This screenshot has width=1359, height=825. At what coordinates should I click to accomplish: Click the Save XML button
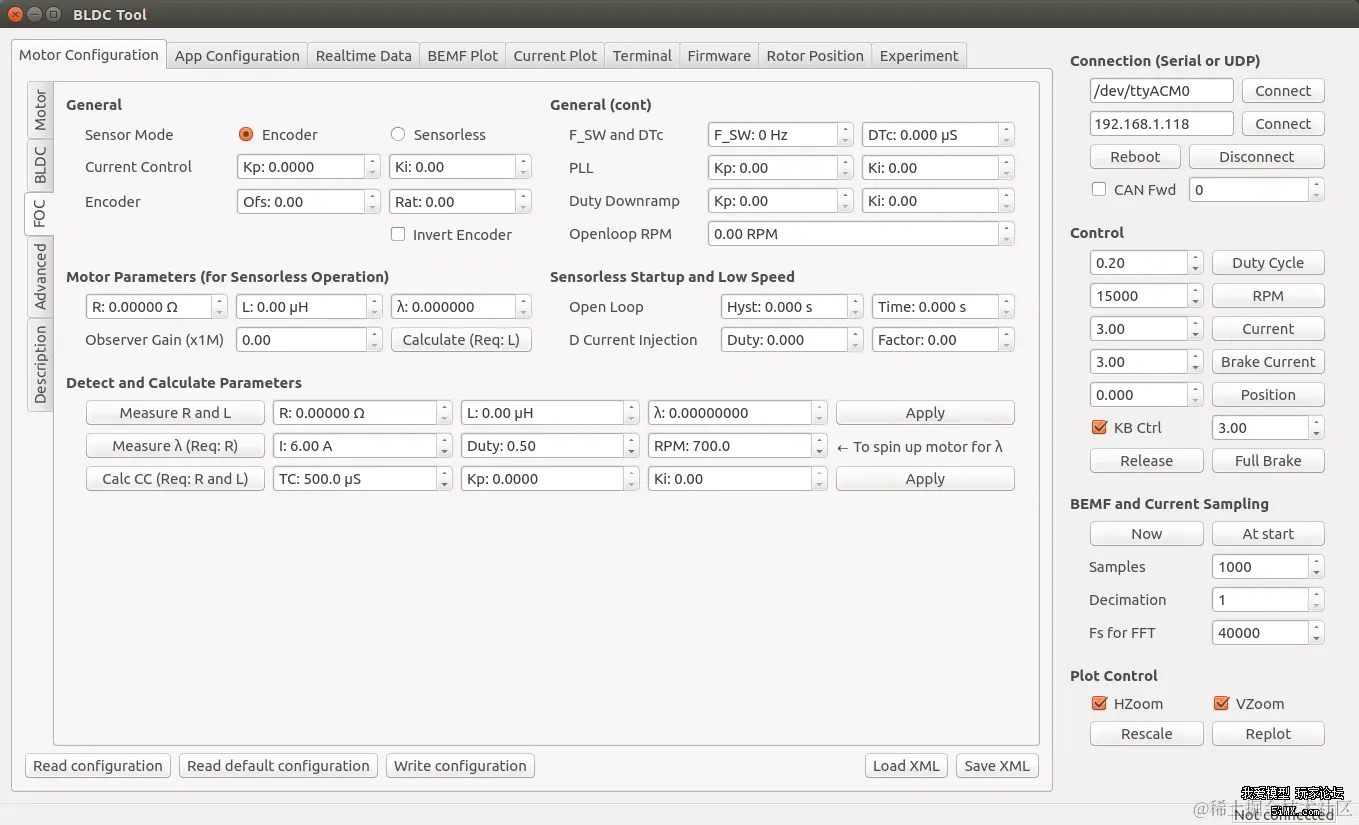997,766
